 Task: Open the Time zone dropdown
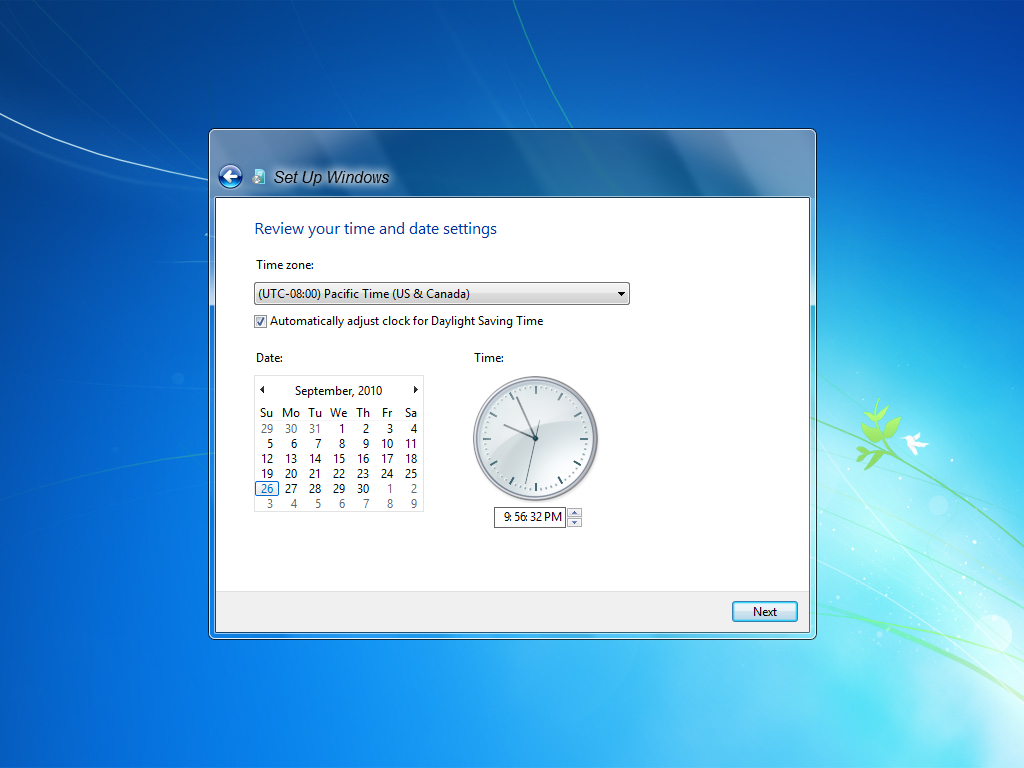441,294
